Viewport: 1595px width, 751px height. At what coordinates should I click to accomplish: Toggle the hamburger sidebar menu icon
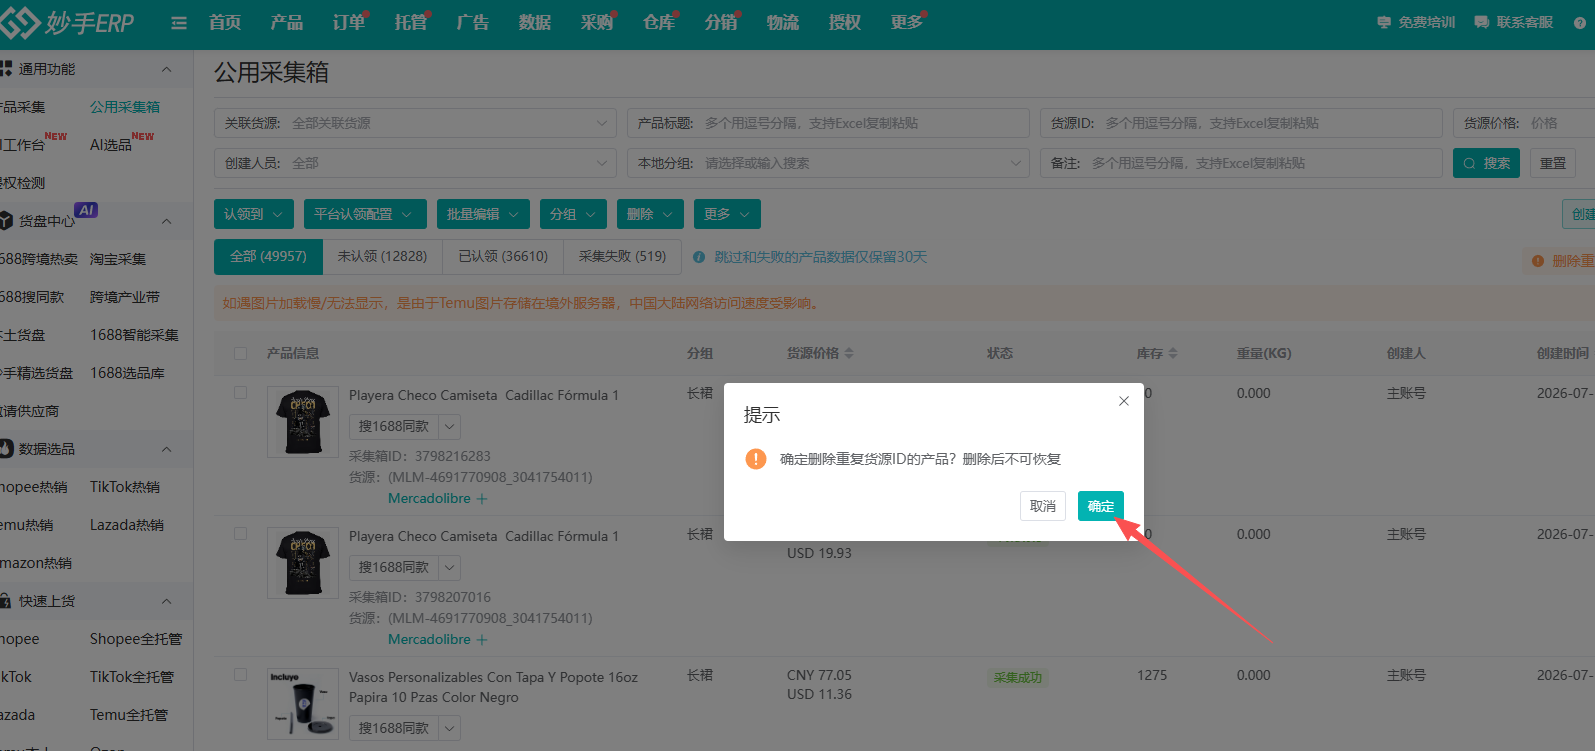coord(179,23)
